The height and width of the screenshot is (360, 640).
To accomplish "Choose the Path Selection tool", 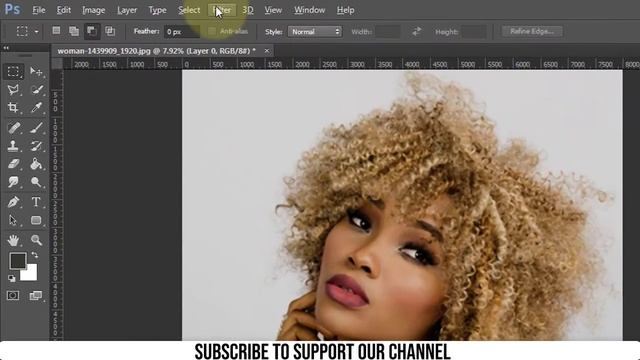I will pyautogui.click(x=13, y=220).
